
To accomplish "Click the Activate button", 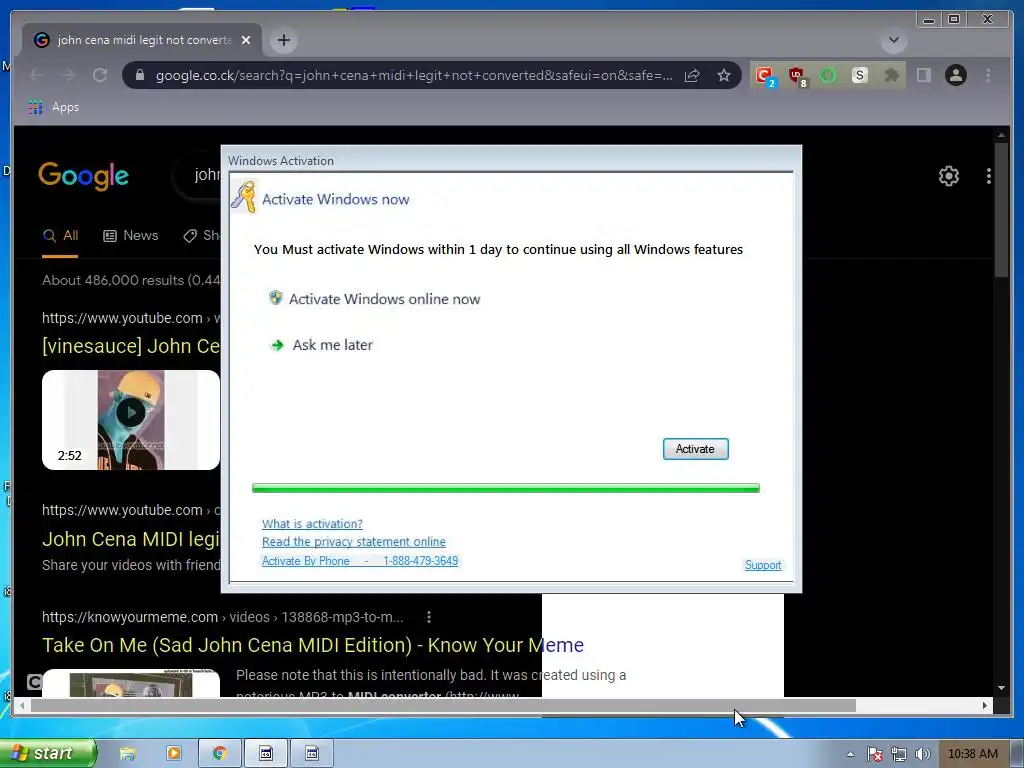I will tap(695, 449).
